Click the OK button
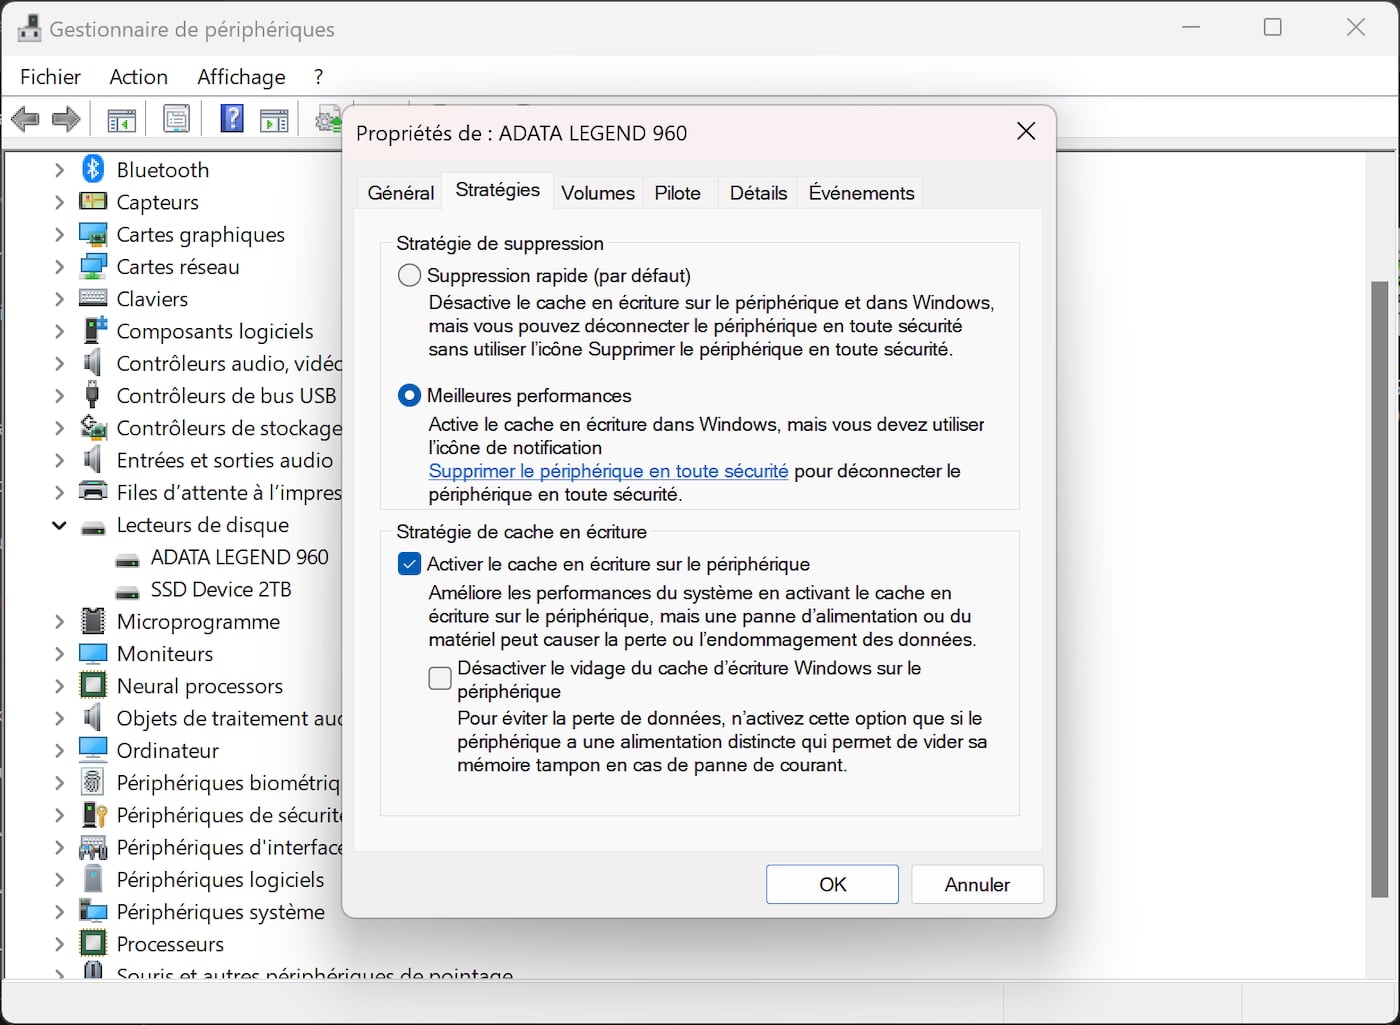Image resolution: width=1400 pixels, height=1025 pixels. [832, 884]
